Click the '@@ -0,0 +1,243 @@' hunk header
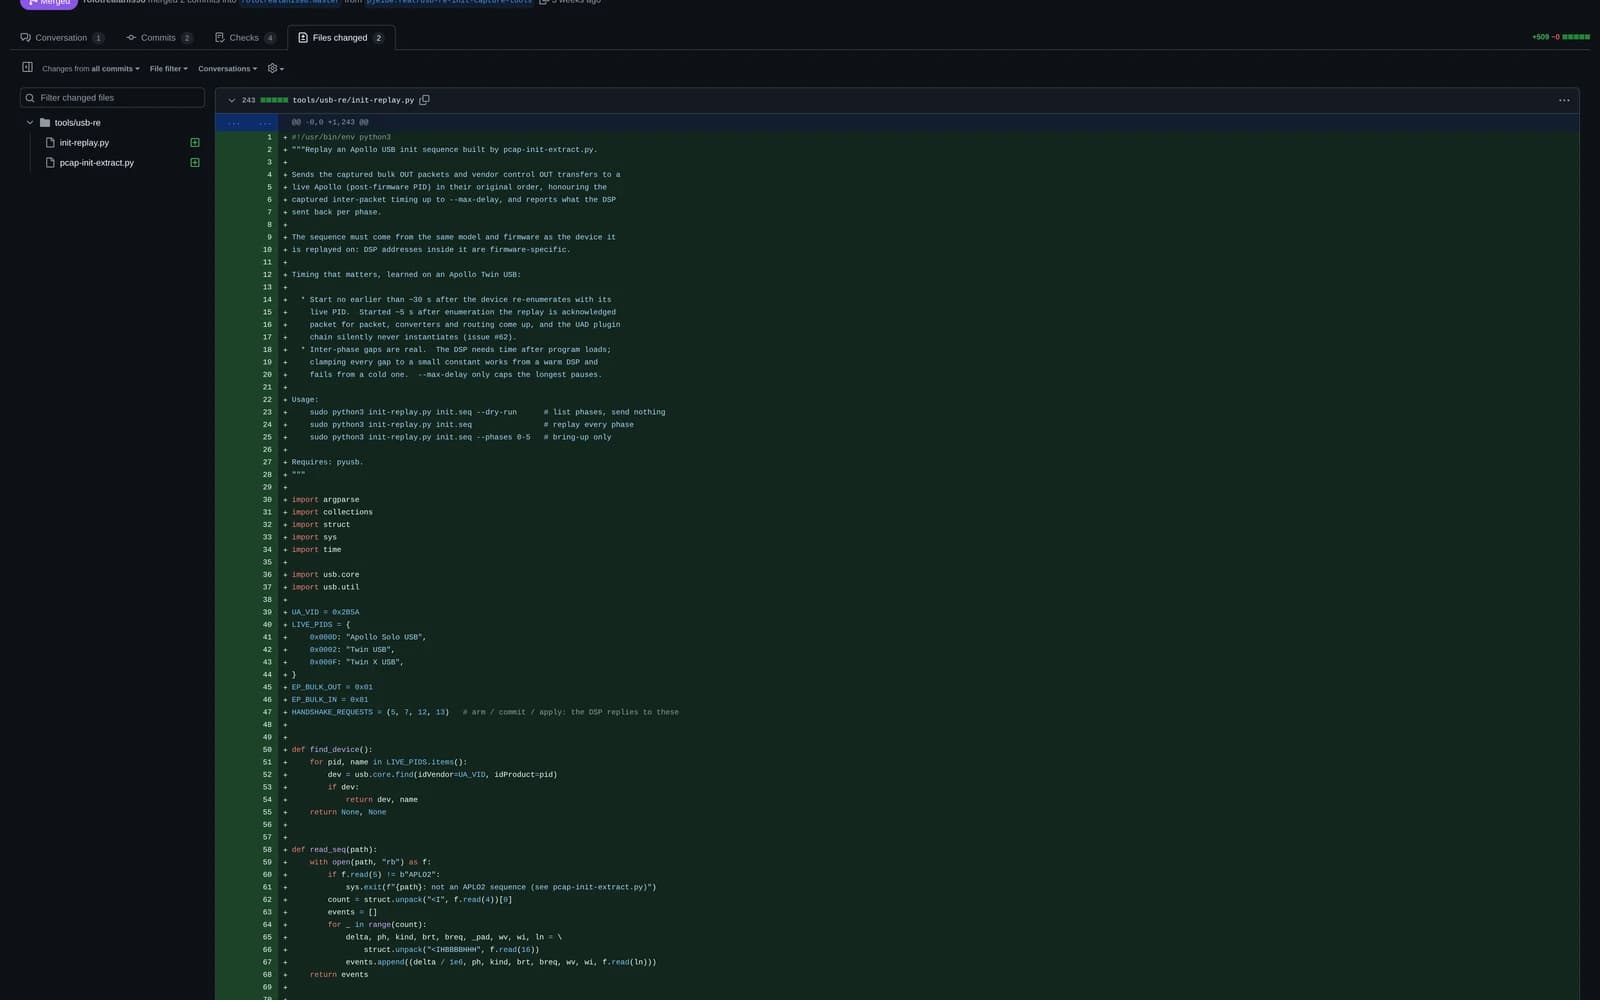 [x=330, y=122]
